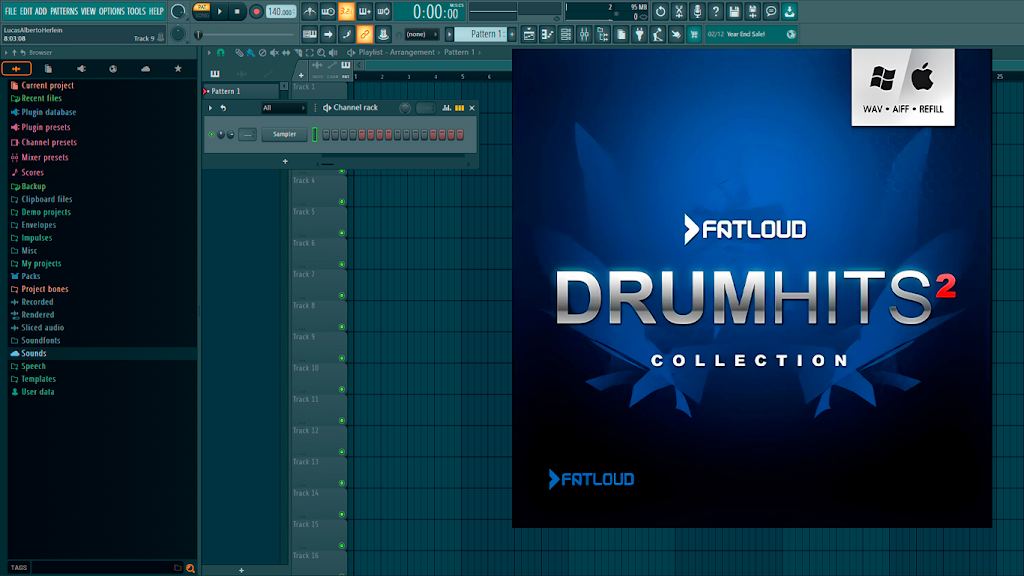Open the shopping cart content library icon
Viewport: 1024px width, 576px height.
(694, 35)
